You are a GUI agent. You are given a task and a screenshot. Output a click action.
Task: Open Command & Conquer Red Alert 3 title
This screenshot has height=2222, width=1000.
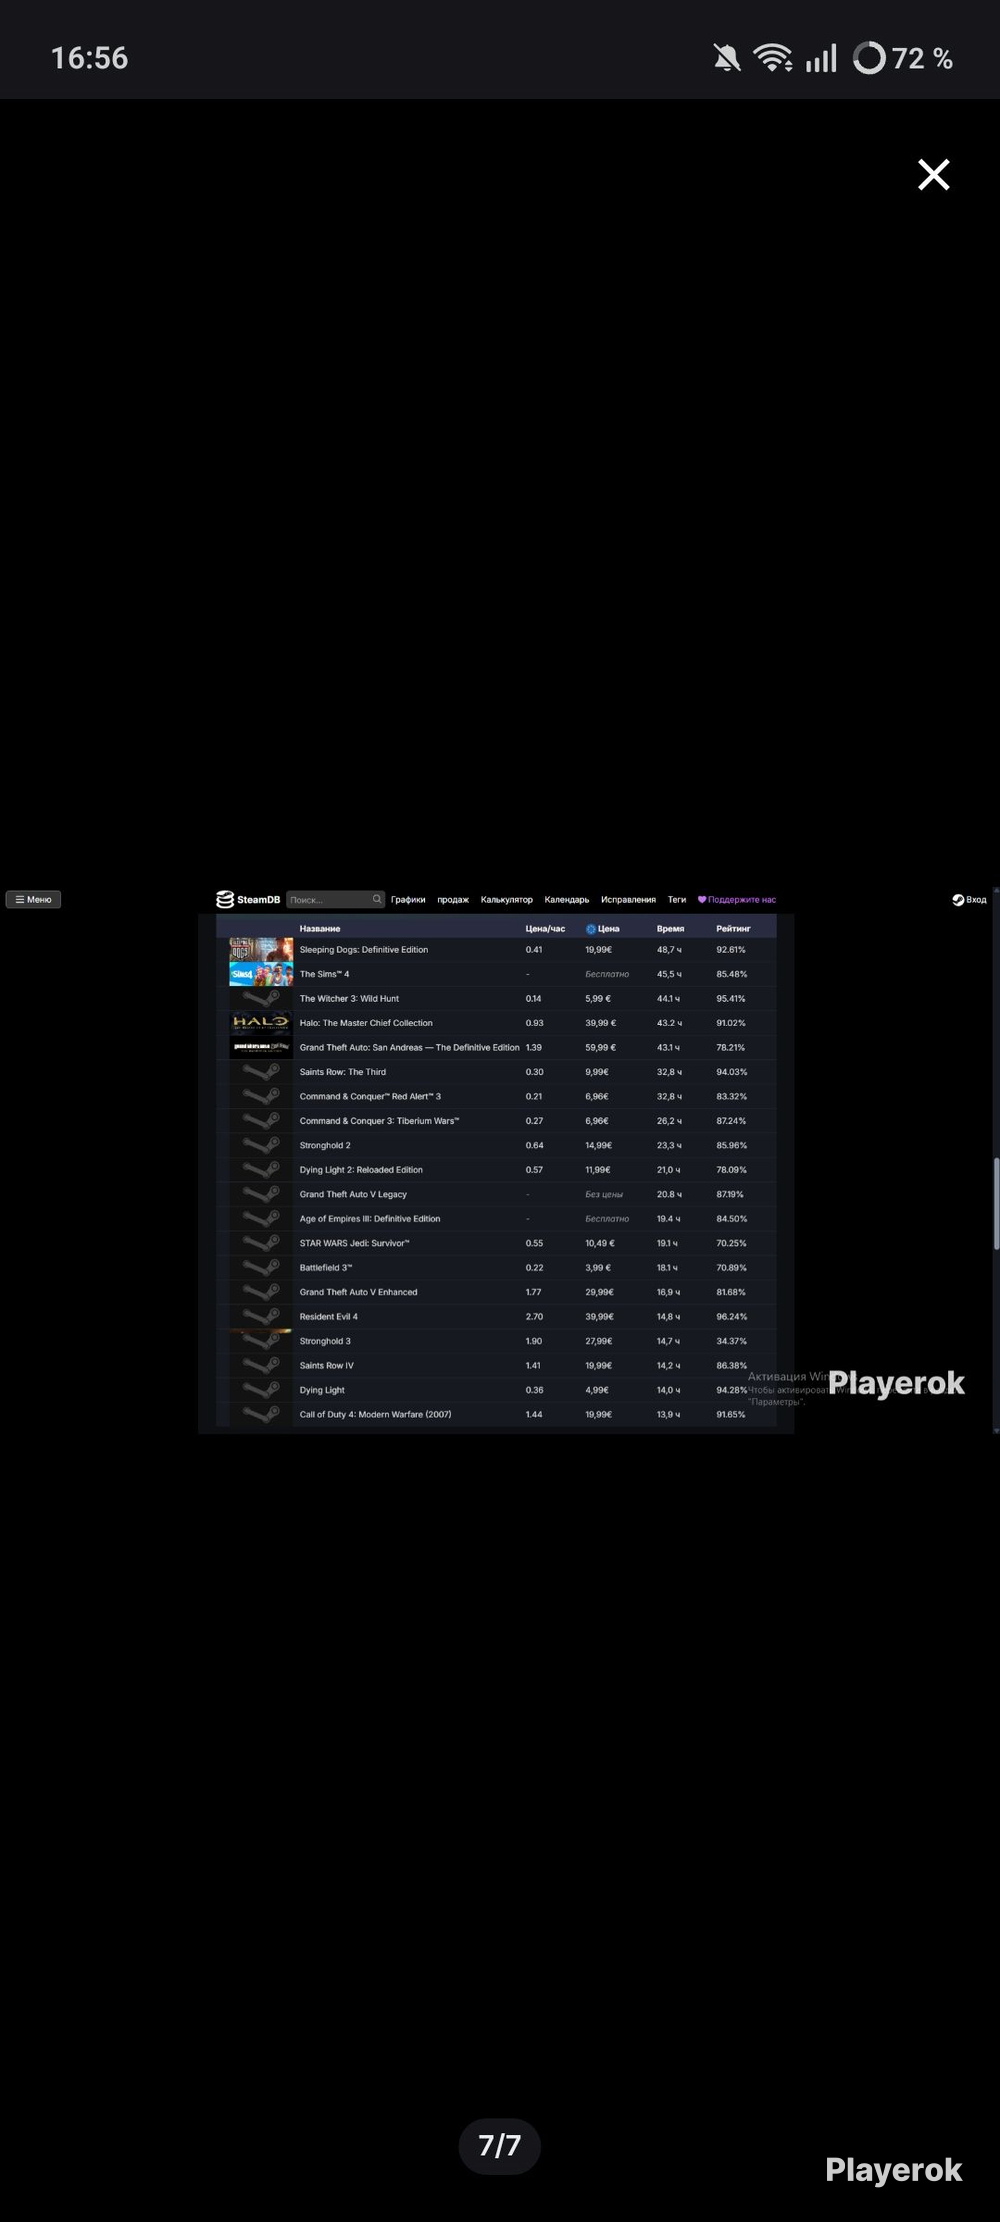(x=370, y=1096)
